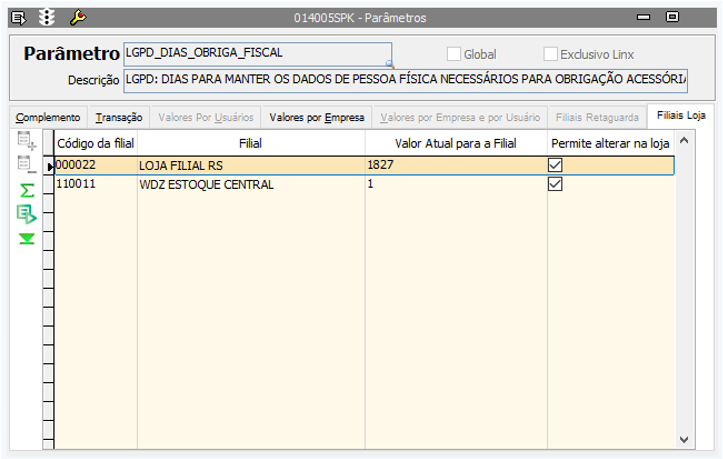
Task: Uncheck Permite alterar for LOJA FILIAL RS
Action: pyautogui.click(x=555, y=165)
